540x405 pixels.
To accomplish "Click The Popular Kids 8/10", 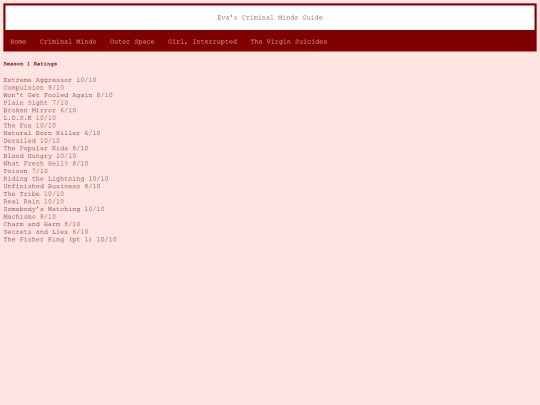I will (x=46, y=148).
